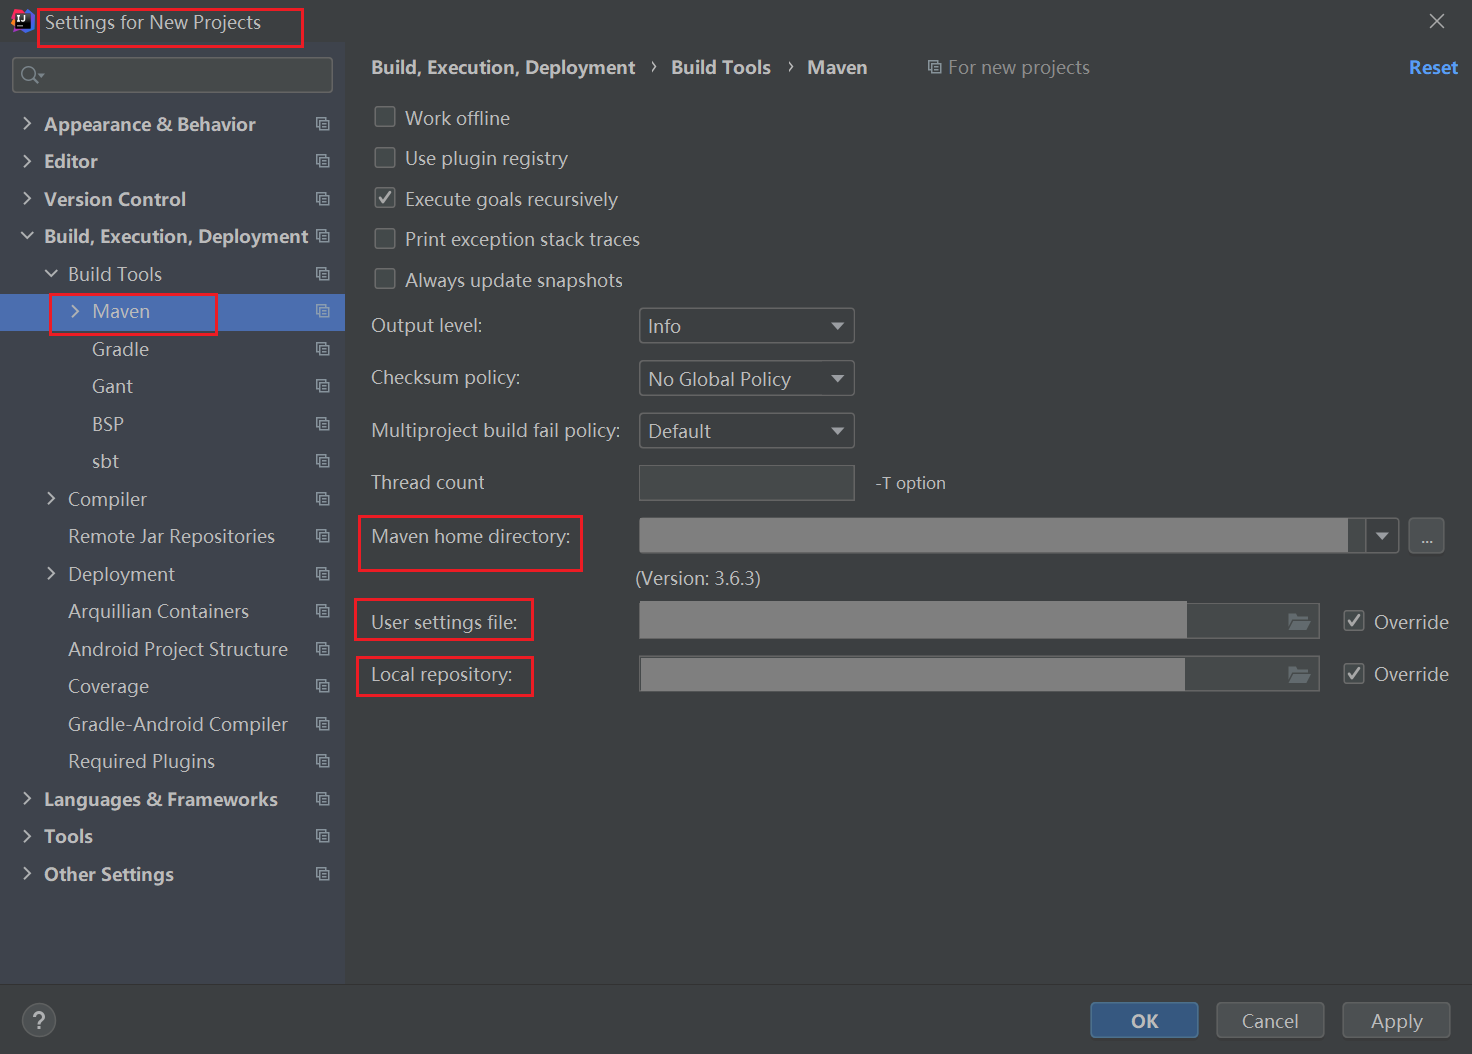
Task: Toggle Override for User settings file
Action: (x=1354, y=621)
